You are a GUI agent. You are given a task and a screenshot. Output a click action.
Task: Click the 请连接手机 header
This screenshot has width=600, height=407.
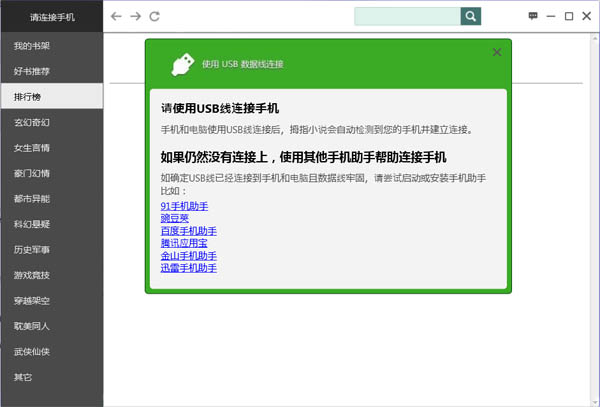point(52,17)
